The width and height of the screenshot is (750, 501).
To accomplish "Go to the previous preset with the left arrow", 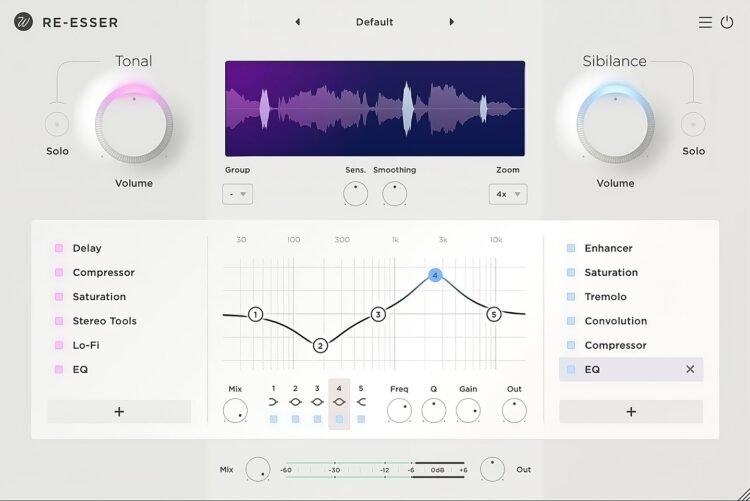I will (297, 22).
